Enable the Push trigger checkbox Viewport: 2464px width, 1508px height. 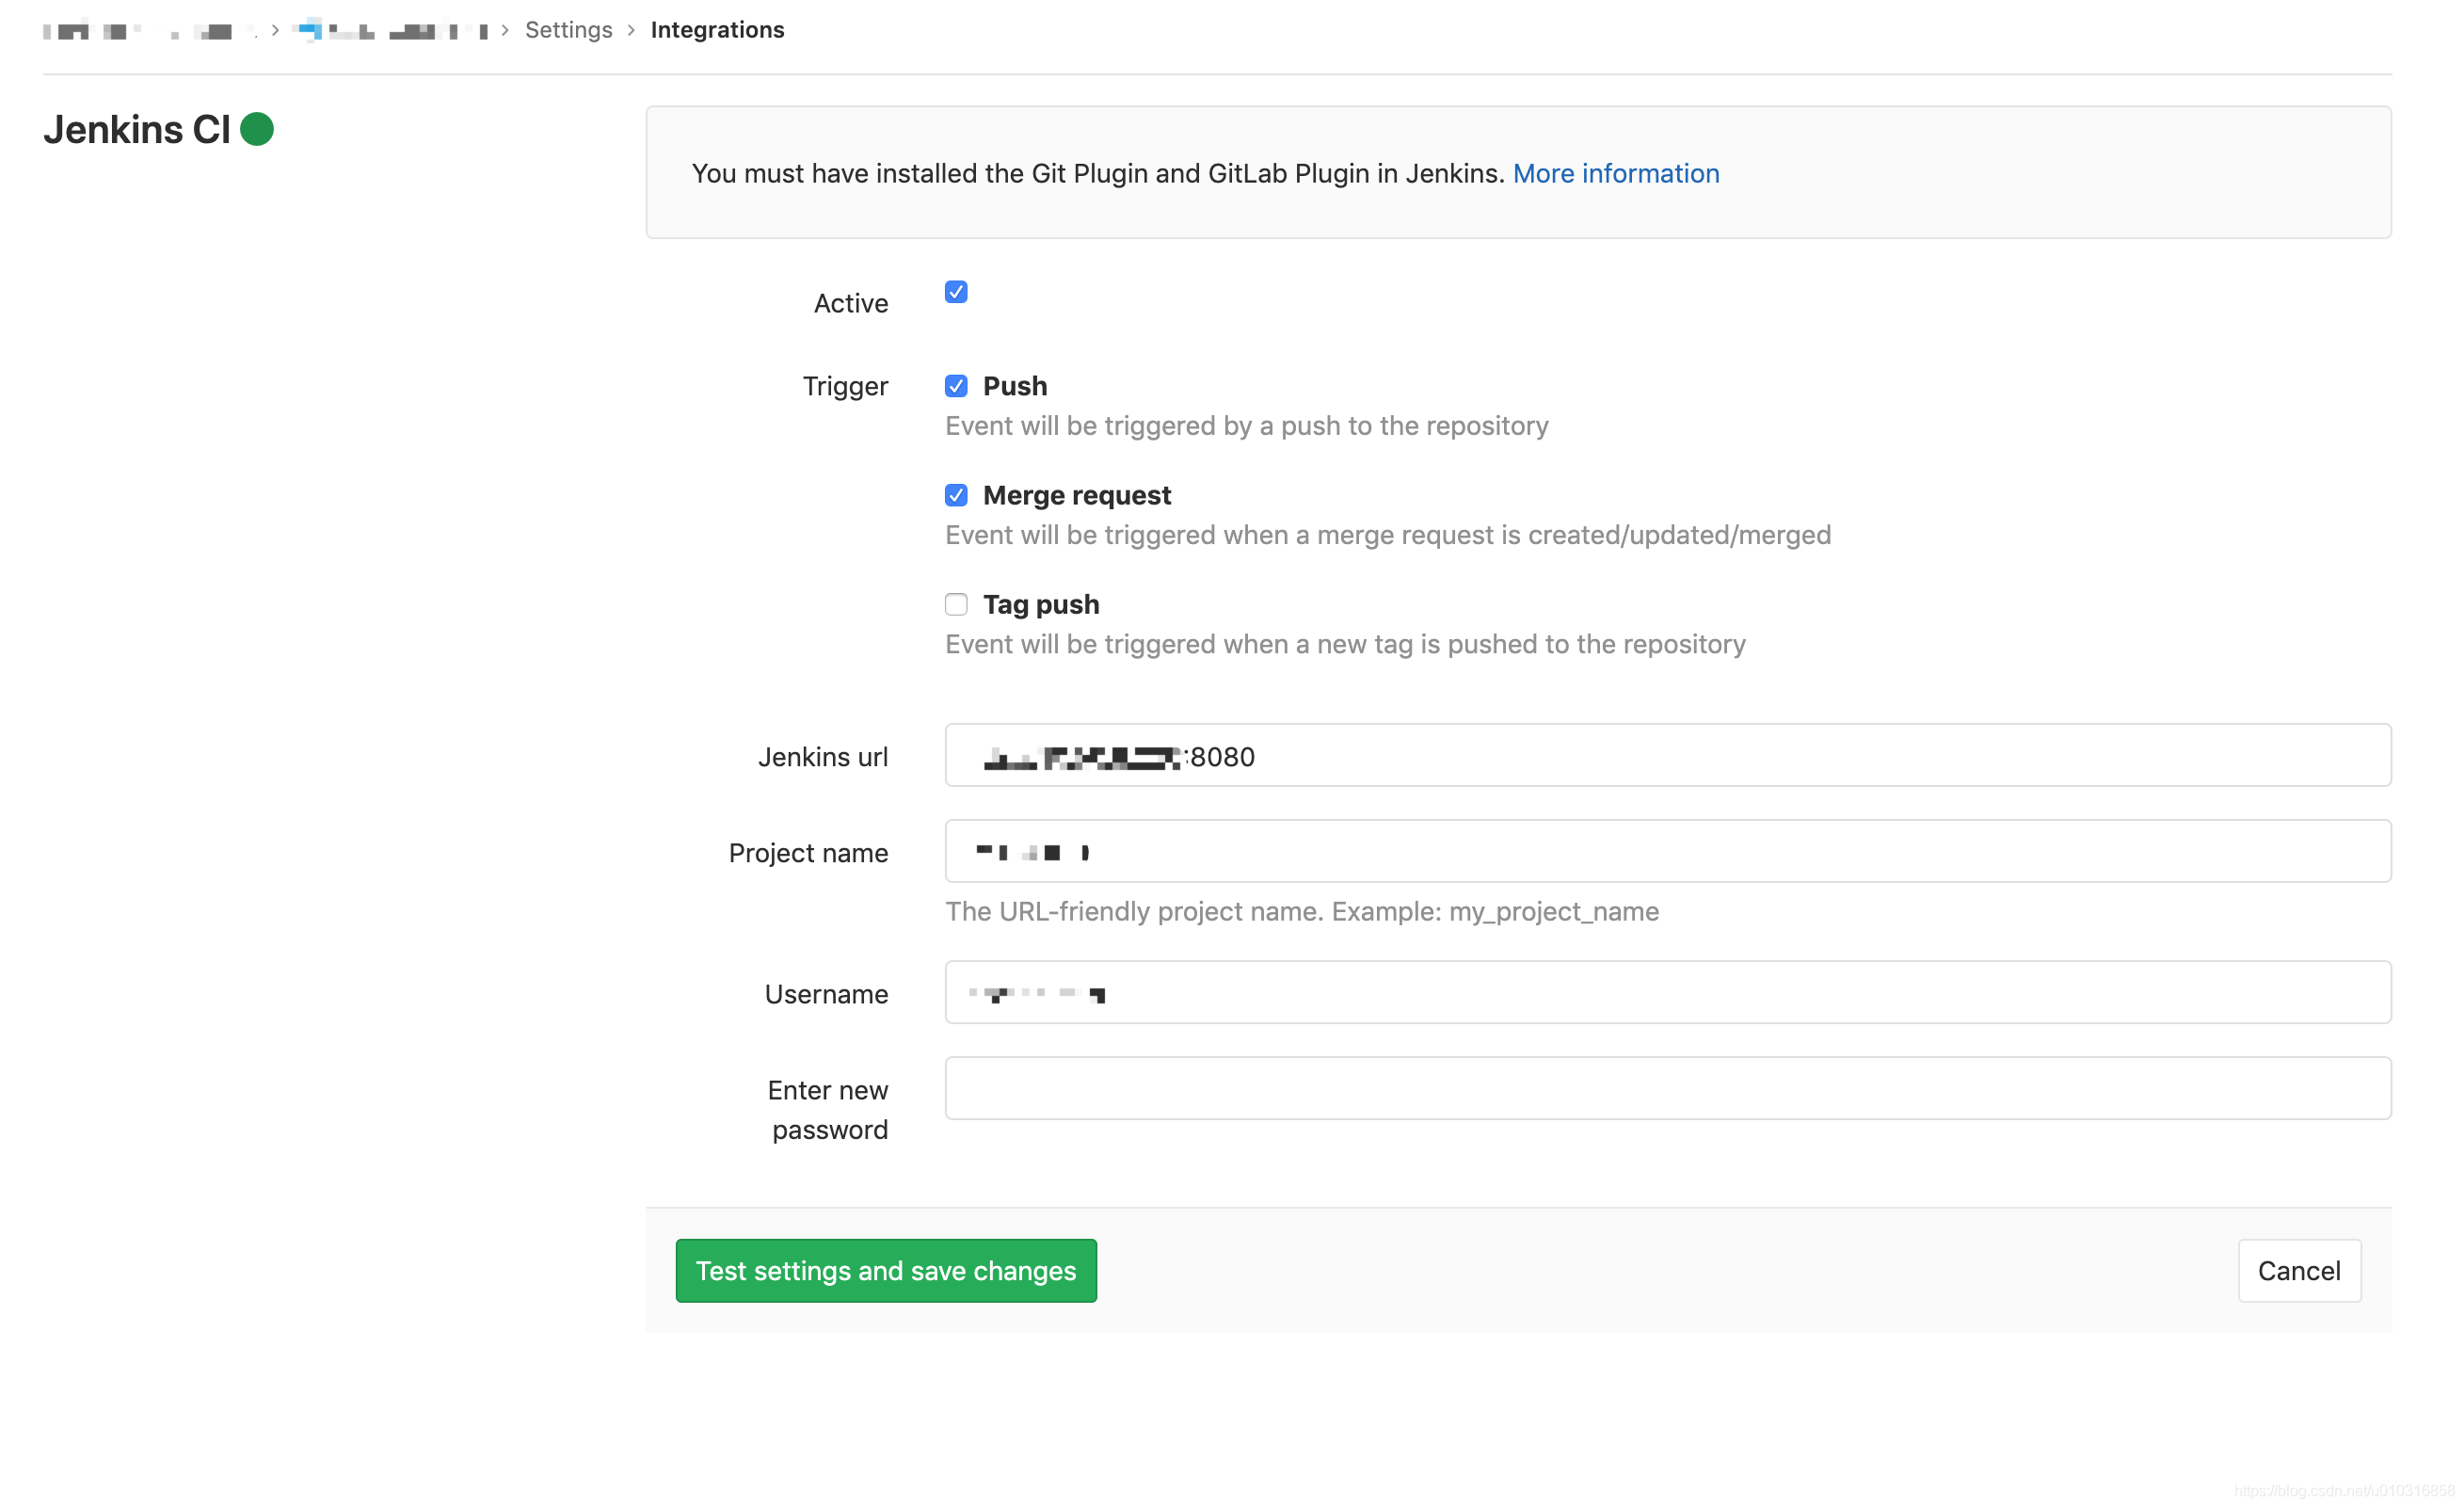click(x=957, y=385)
